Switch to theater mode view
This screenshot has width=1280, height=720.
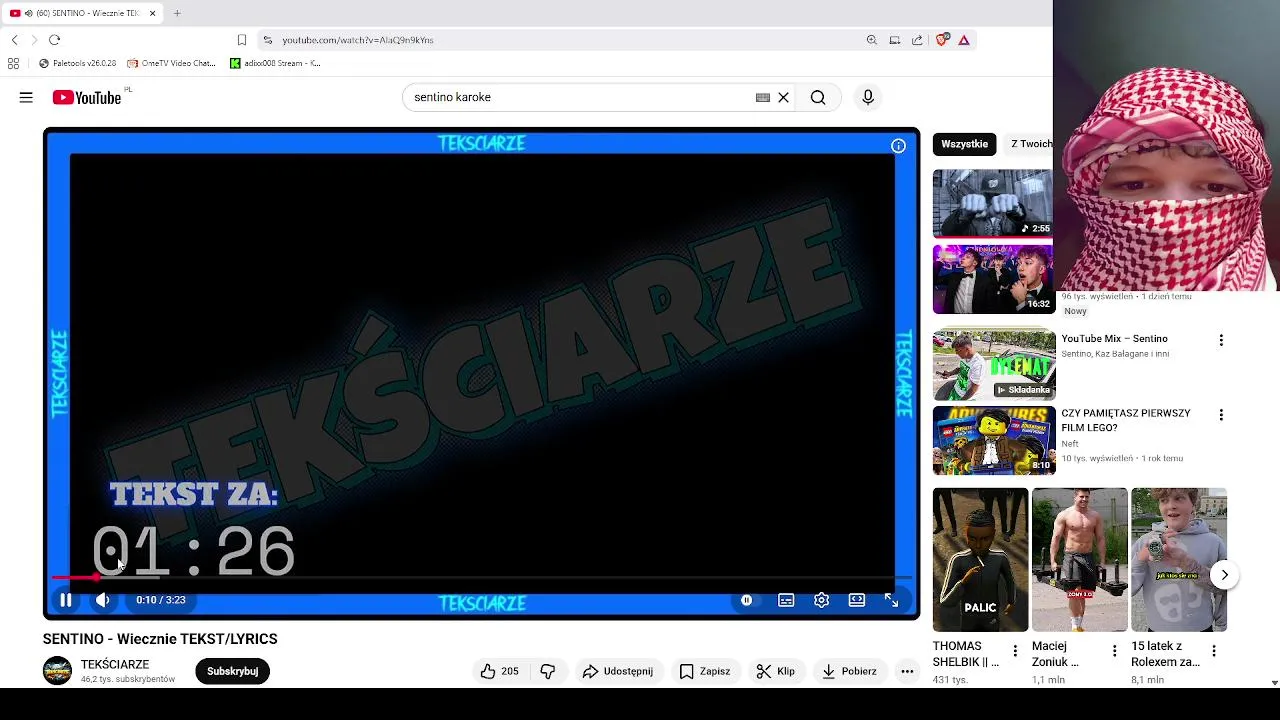coord(857,600)
